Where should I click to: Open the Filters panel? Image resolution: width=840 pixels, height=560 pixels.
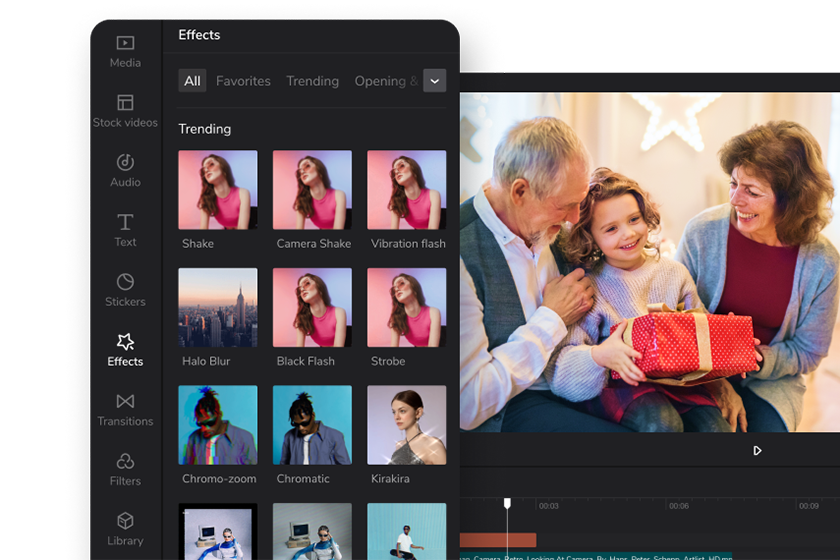125,470
